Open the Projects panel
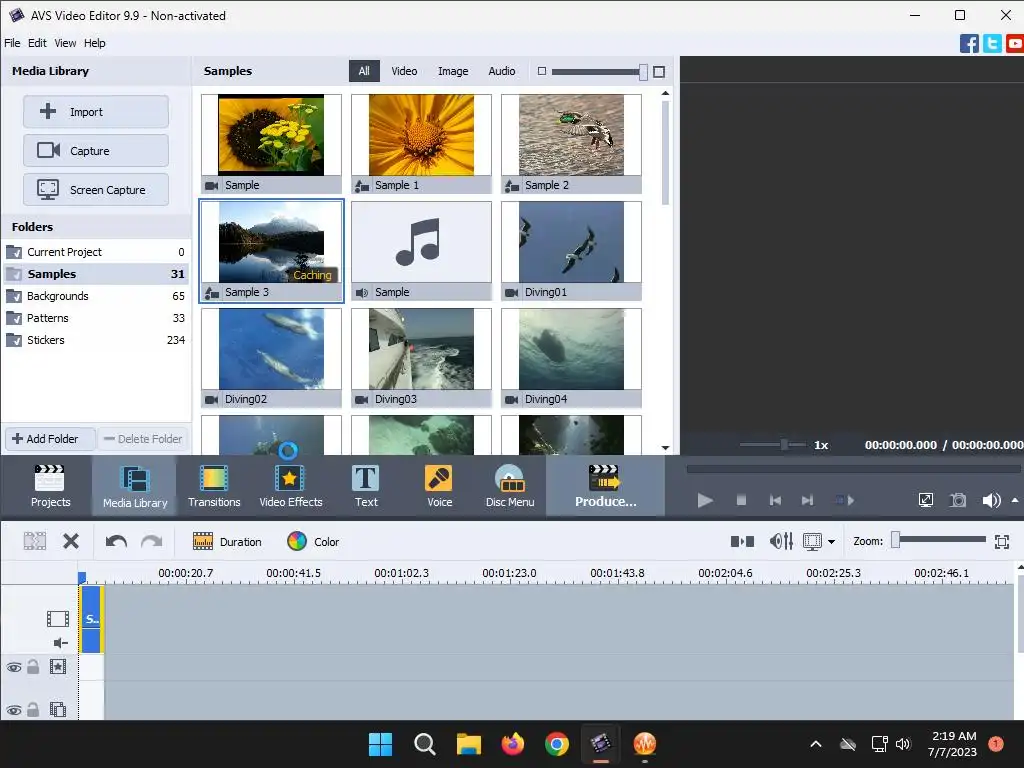This screenshot has width=1024, height=768. pyautogui.click(x=50, y=486)
